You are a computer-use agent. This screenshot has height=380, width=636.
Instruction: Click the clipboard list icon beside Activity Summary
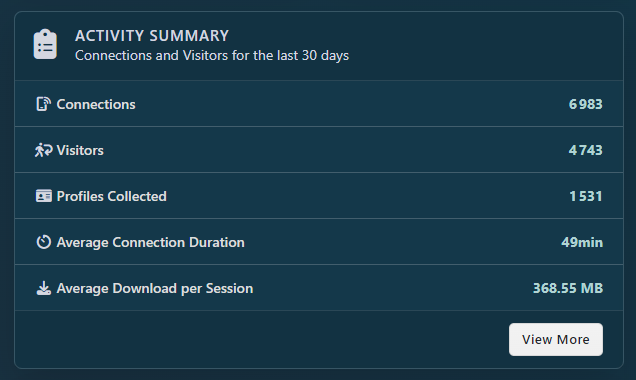pos(45,44)
